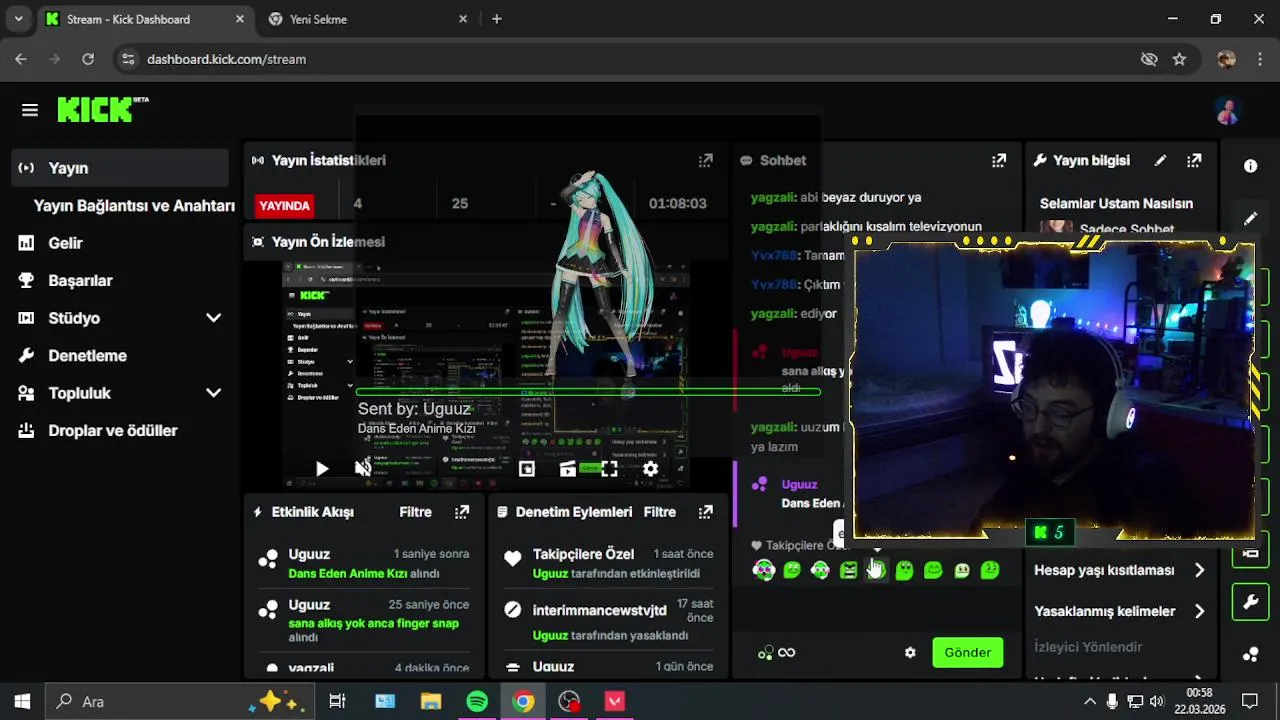Send the chat message with Gönder
1280x720 pixels.
(967, 653)
